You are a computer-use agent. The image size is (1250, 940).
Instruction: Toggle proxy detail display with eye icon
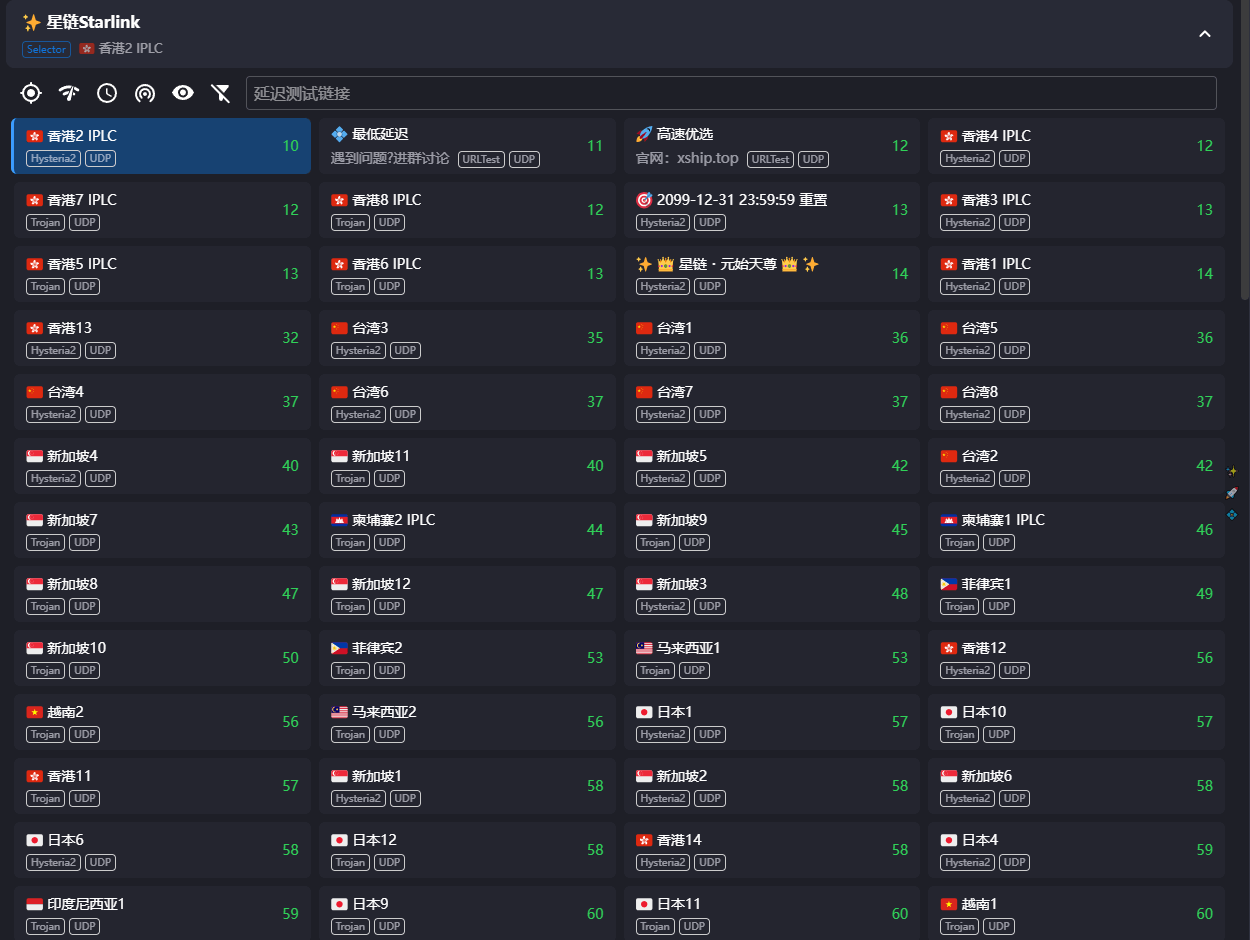183,93
